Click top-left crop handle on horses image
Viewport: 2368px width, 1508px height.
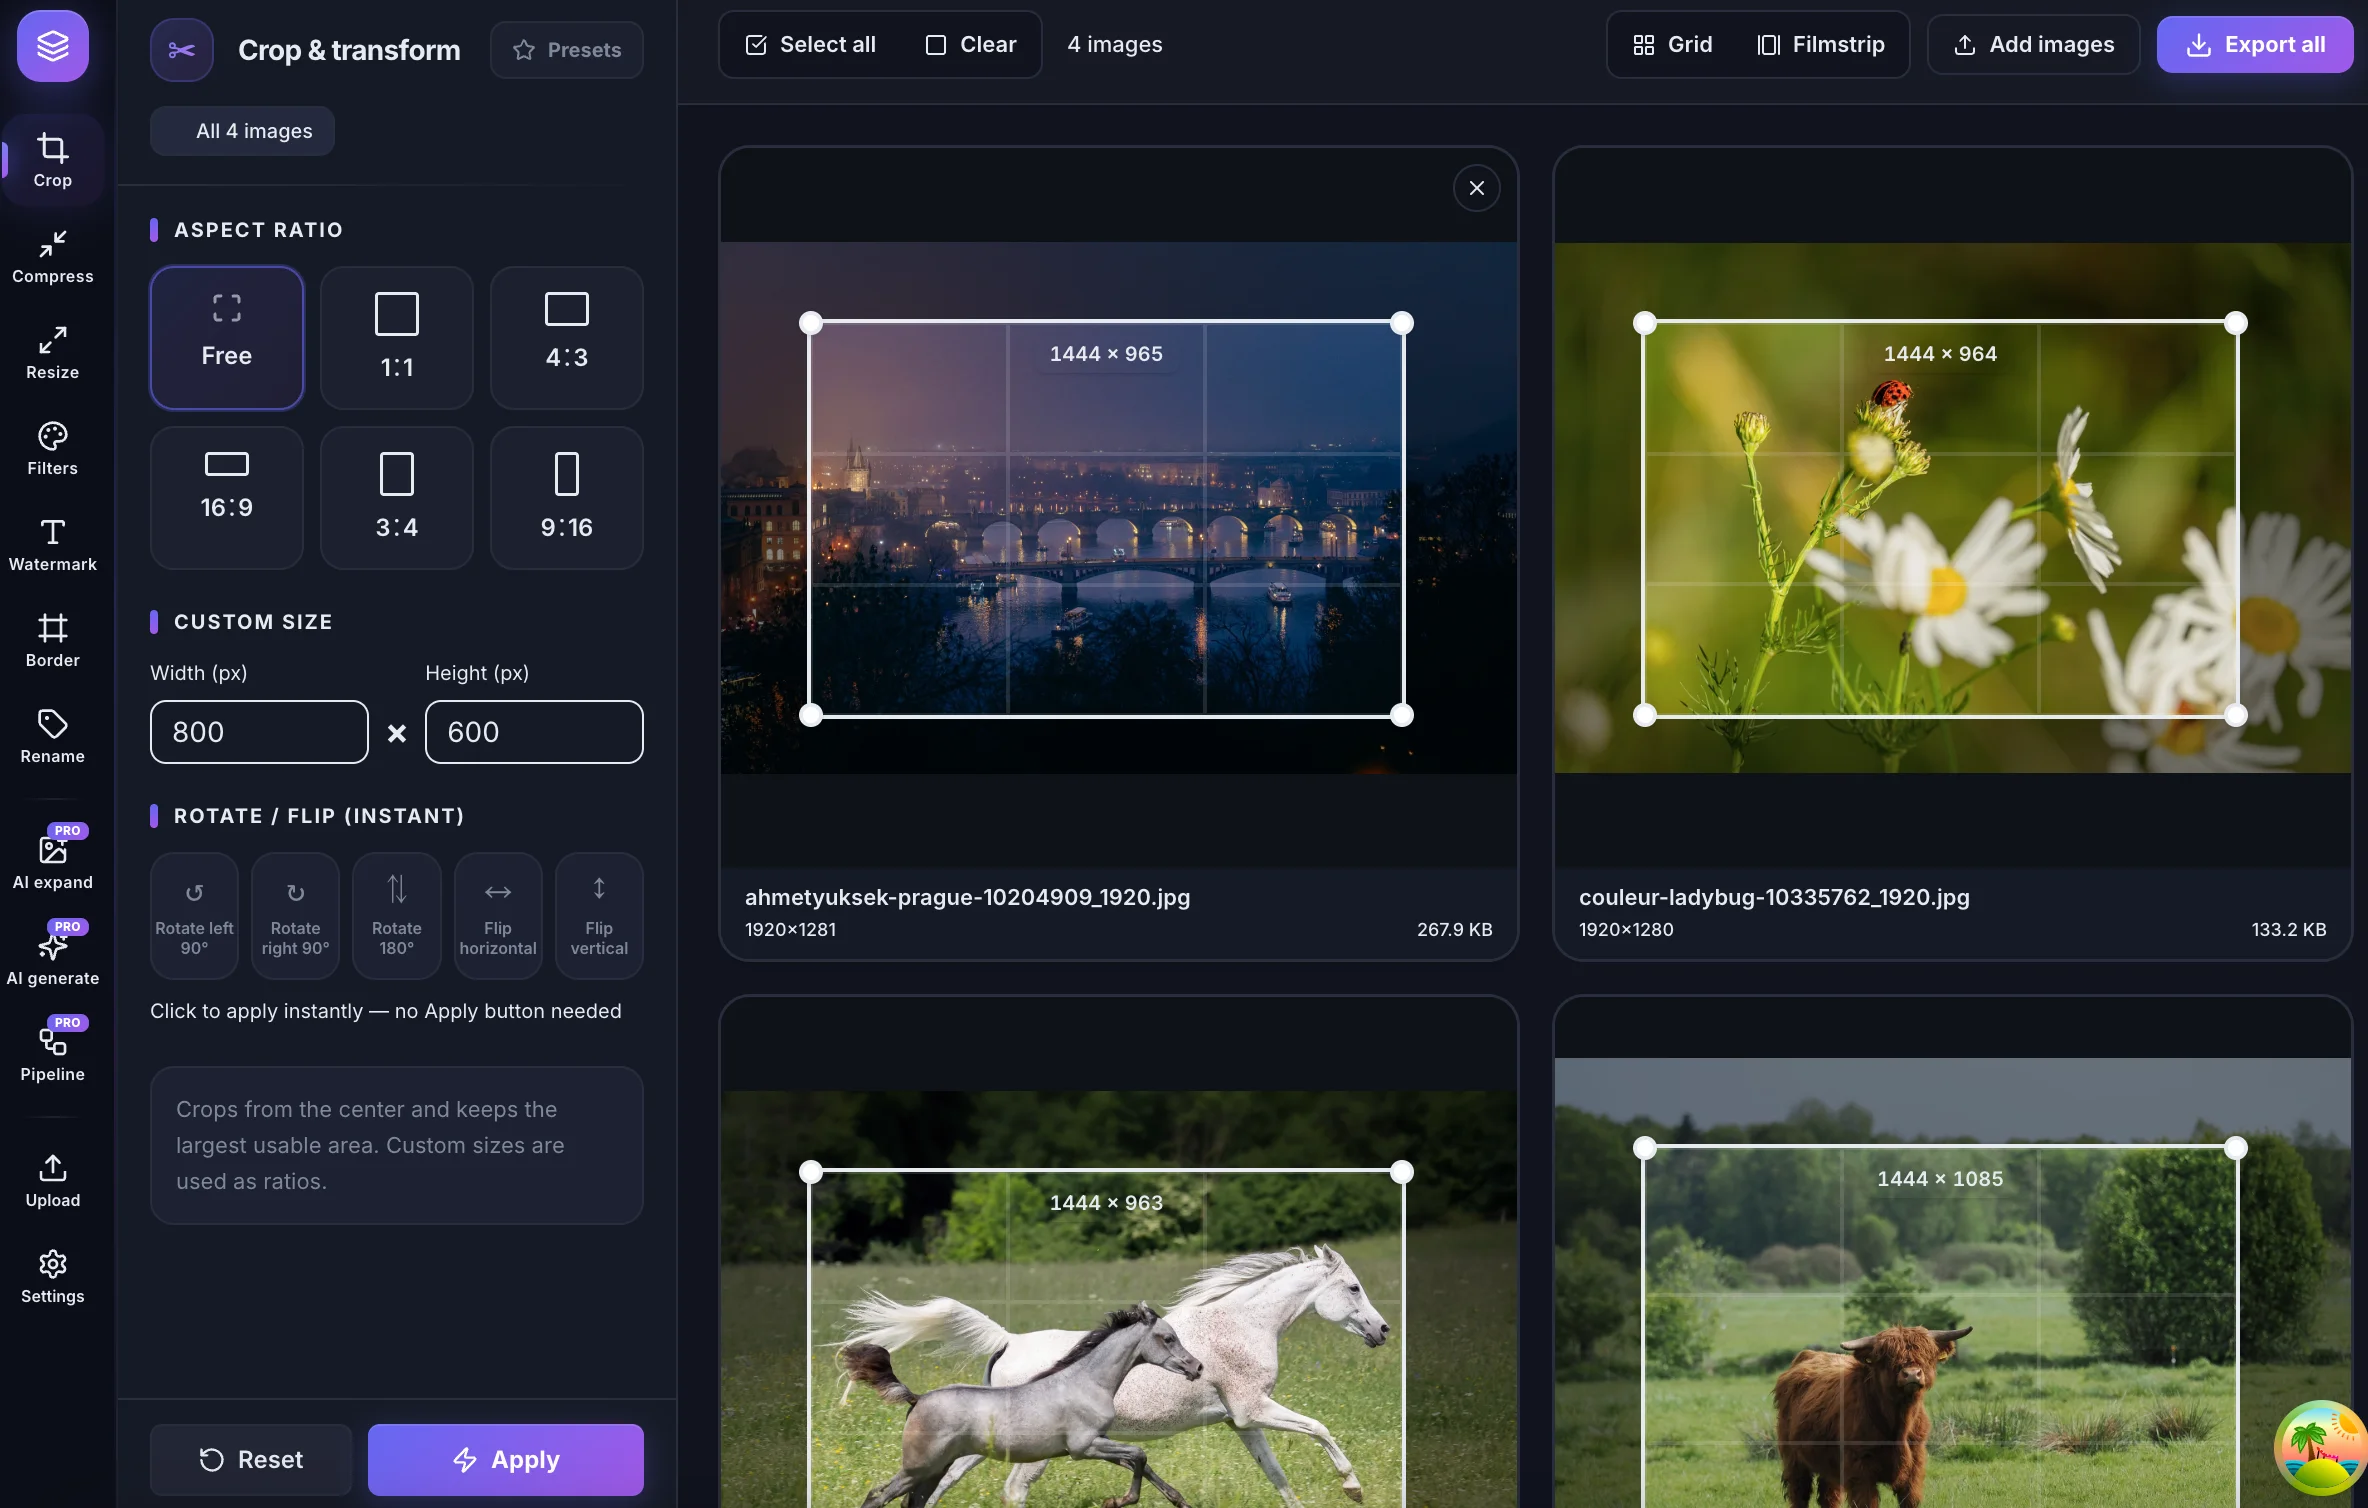pos(811,1172)
